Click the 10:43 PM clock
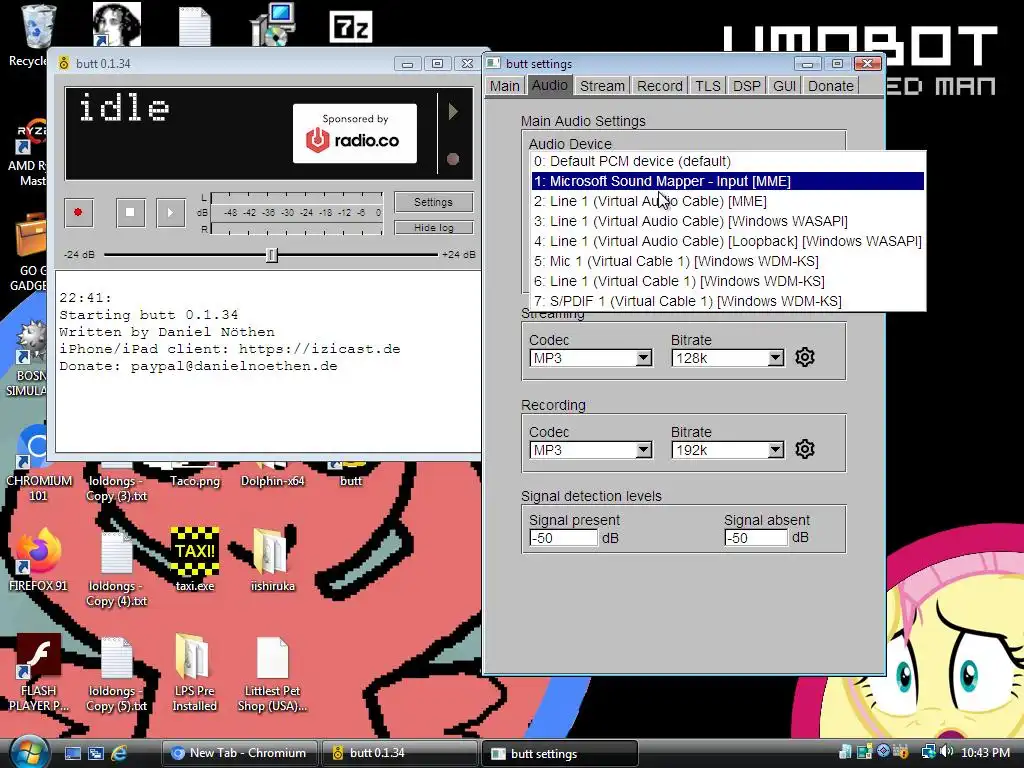 coord(985,753)
